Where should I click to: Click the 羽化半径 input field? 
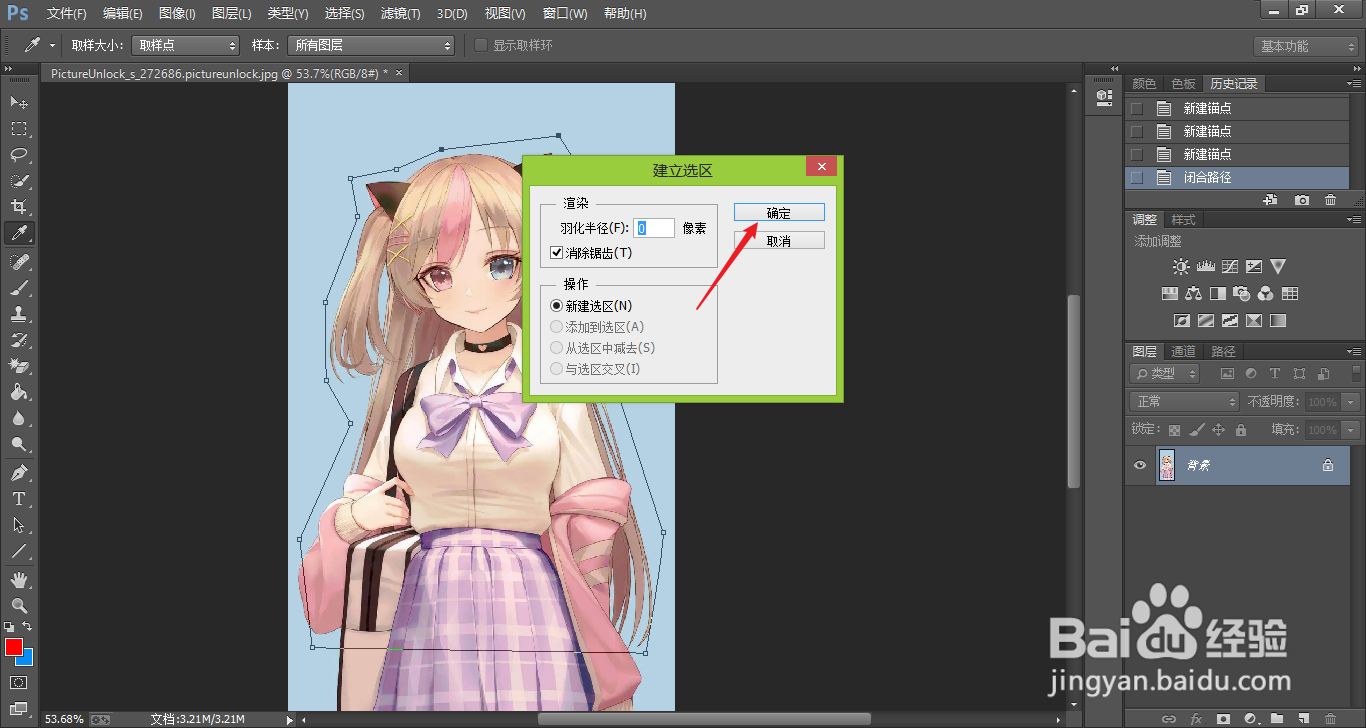click(x=654, y=228)
